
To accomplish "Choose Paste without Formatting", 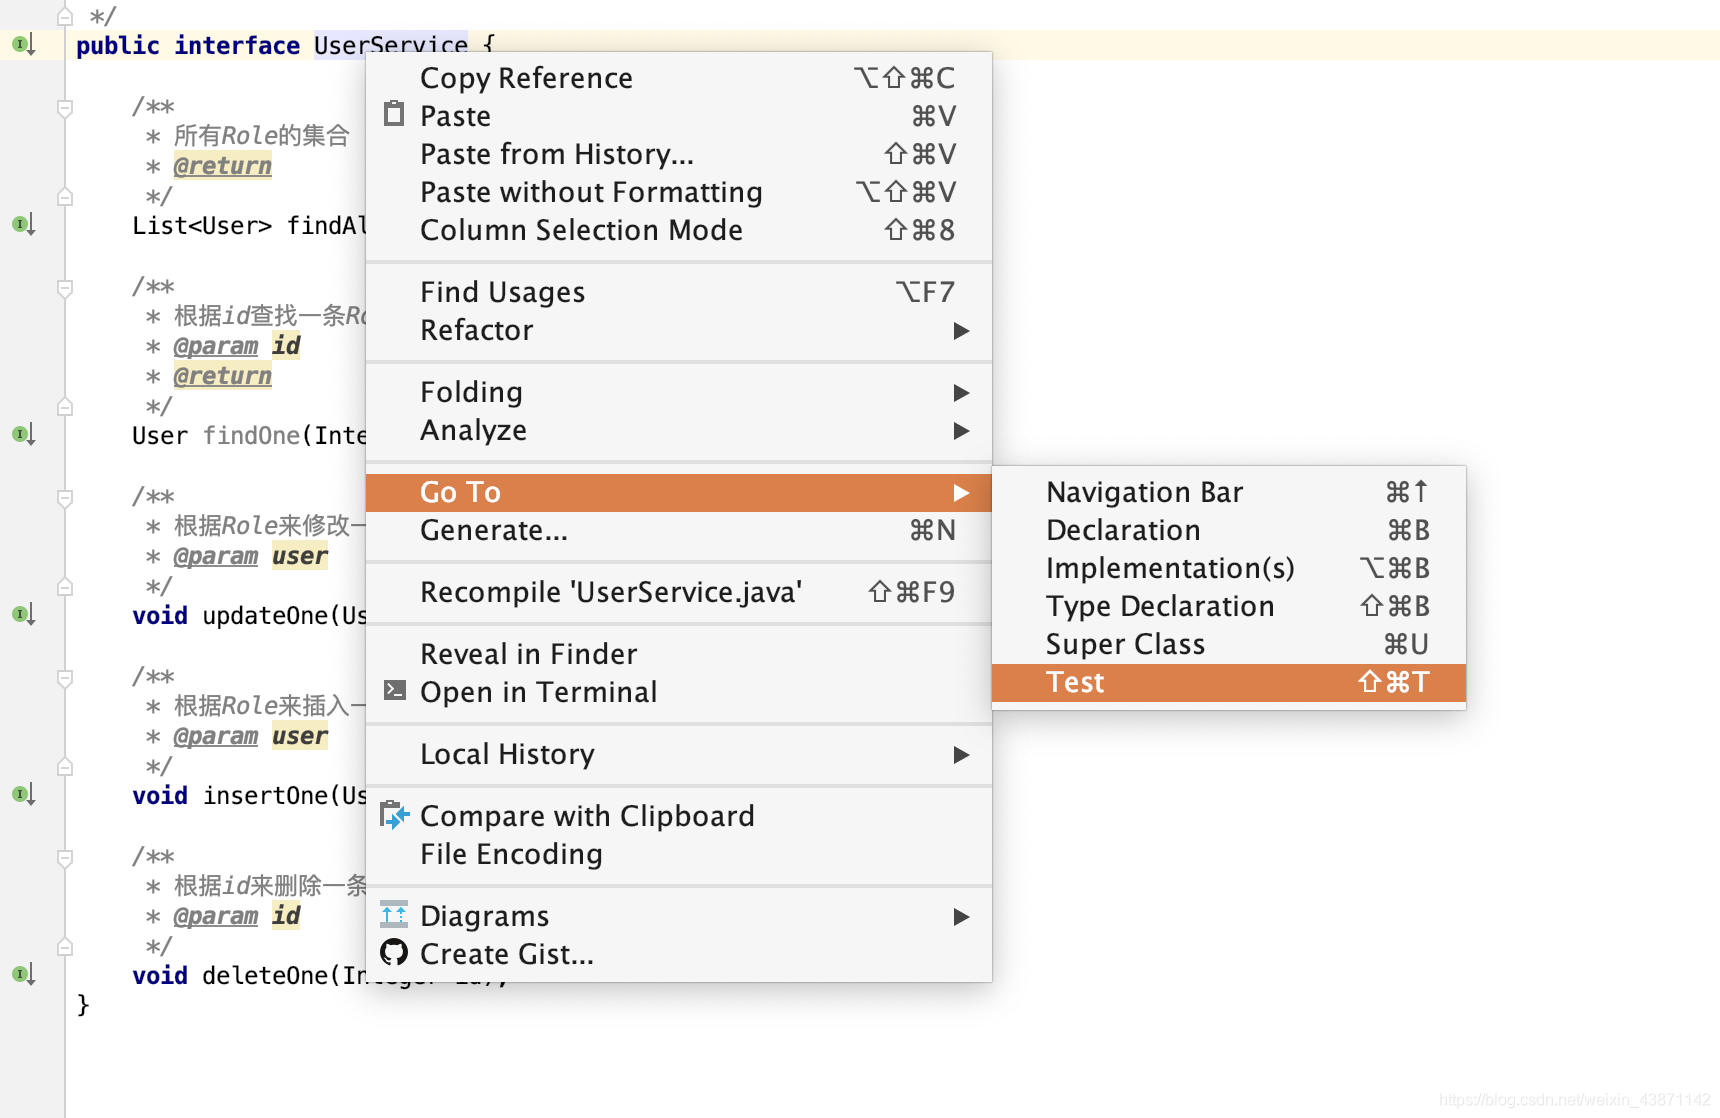I will (679, 192).
